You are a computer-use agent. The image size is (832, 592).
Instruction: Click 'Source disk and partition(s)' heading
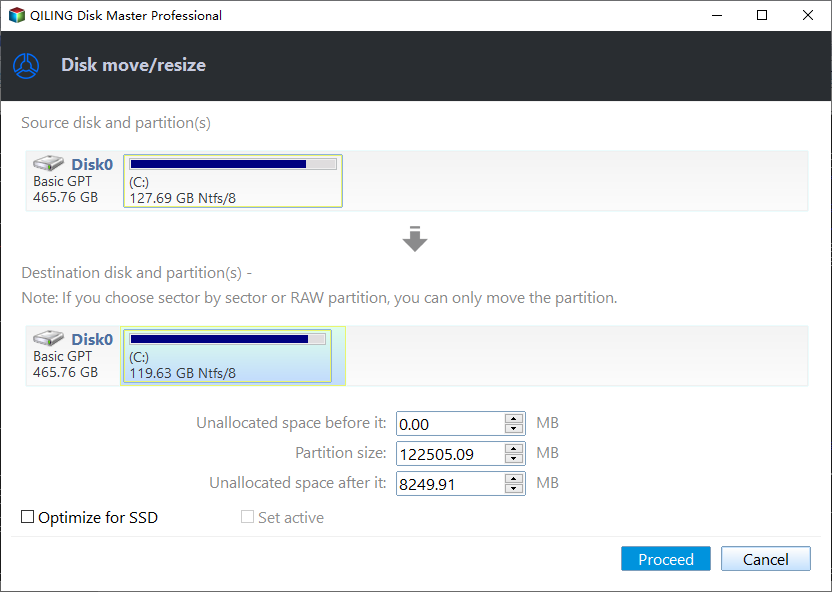coord(116,123)
